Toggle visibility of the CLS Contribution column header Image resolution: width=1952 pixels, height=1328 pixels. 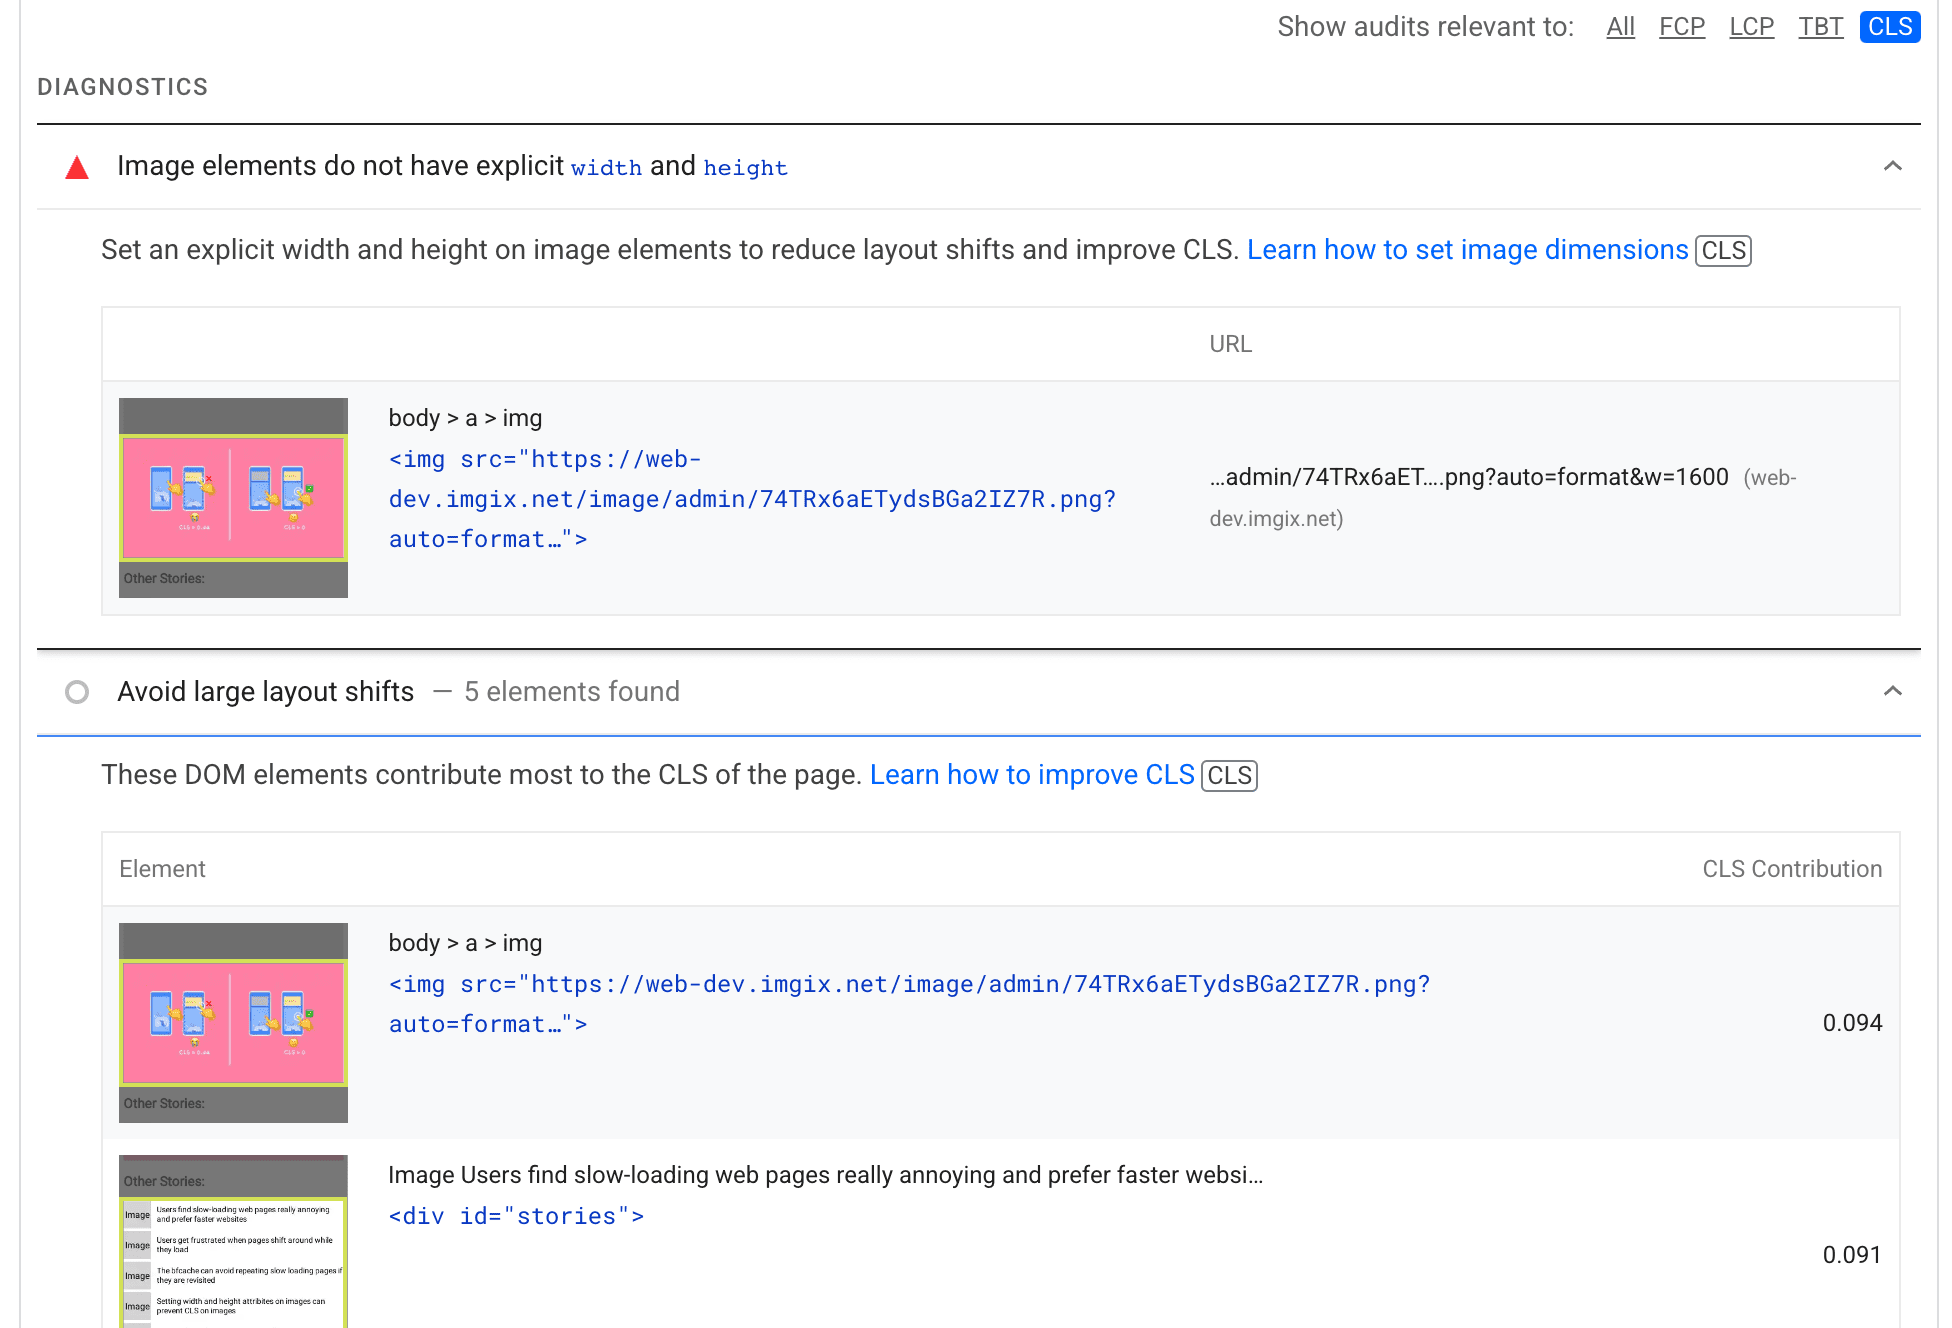tap(1793, 870)
